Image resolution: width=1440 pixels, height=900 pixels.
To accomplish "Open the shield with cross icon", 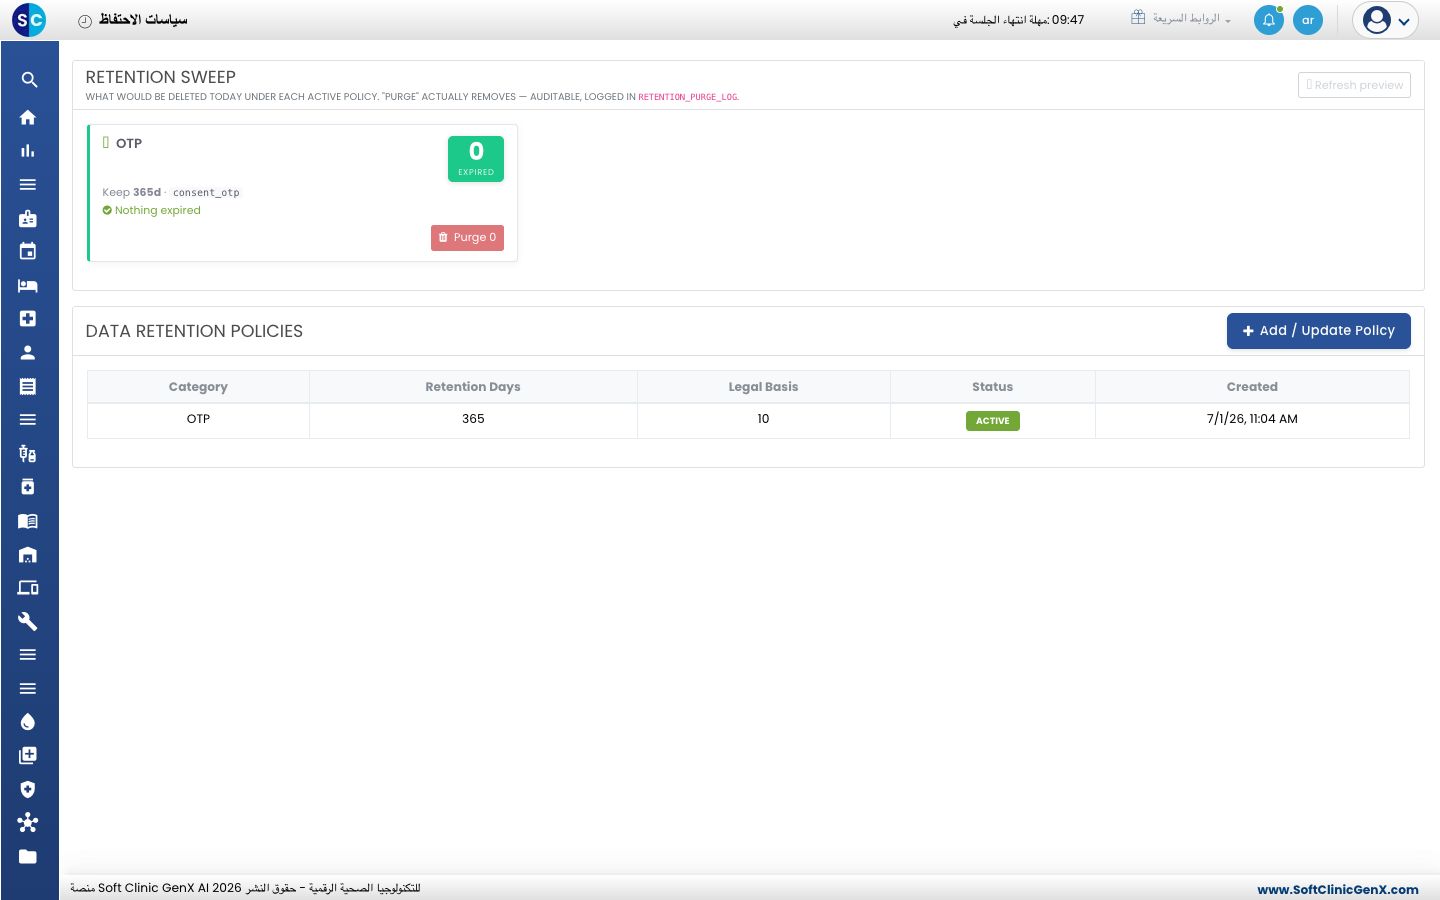I will point(28,789).
